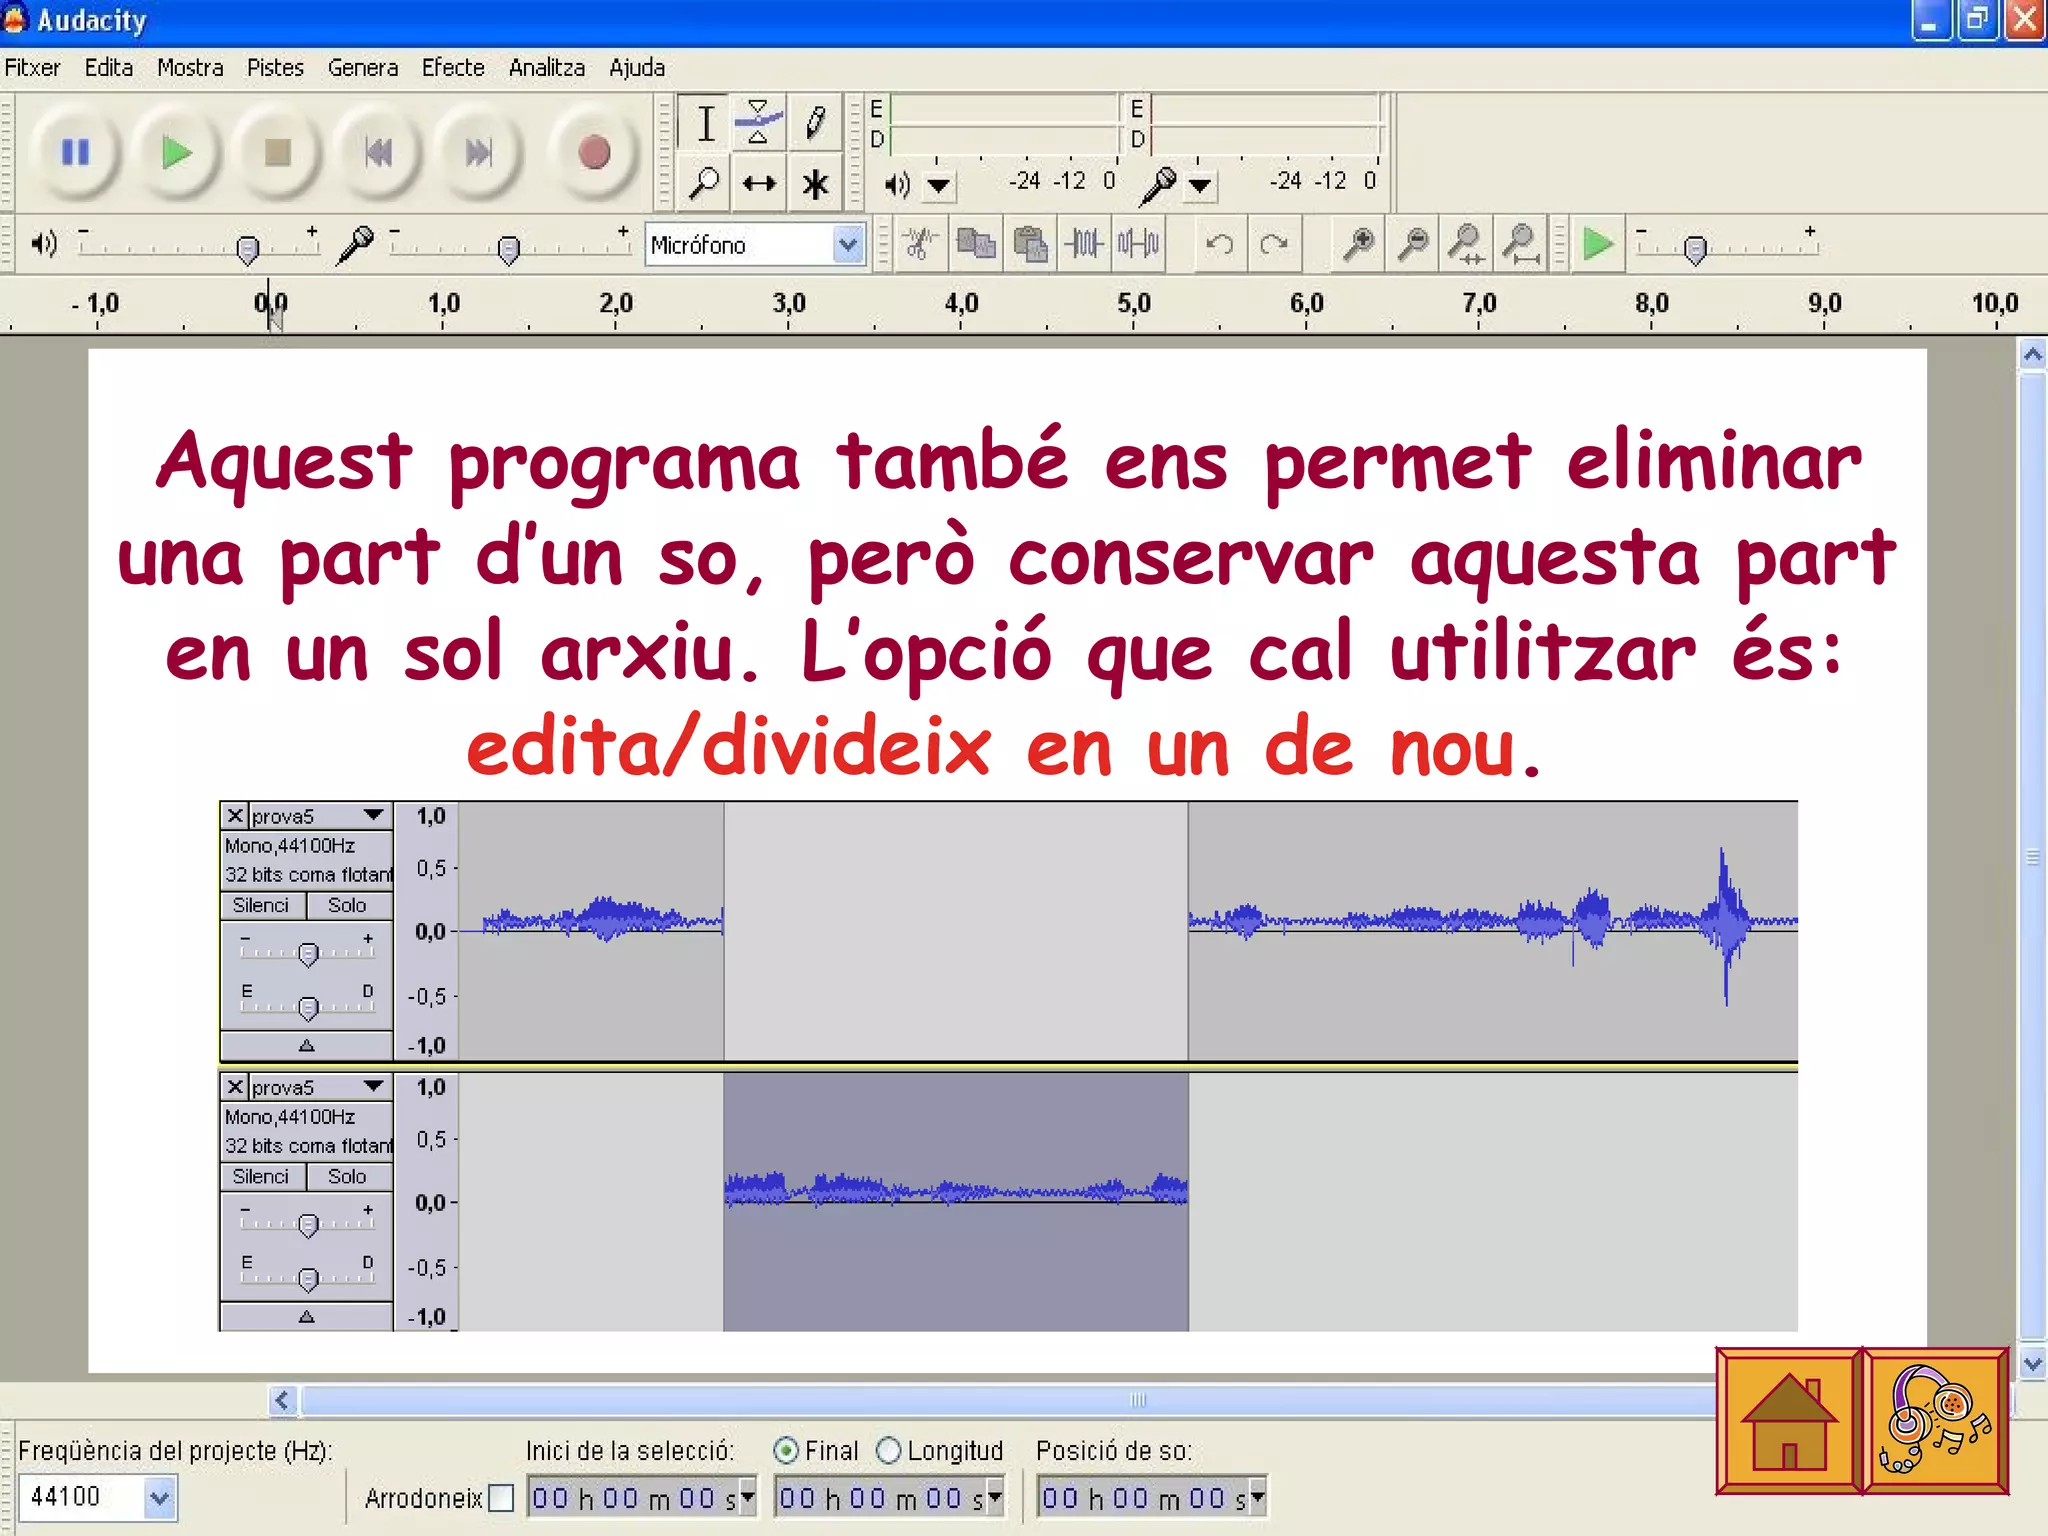Viewport: 2048px width, 1536px height.
Task: Select the Time Shift arrows tool
Action: (759, 183)
